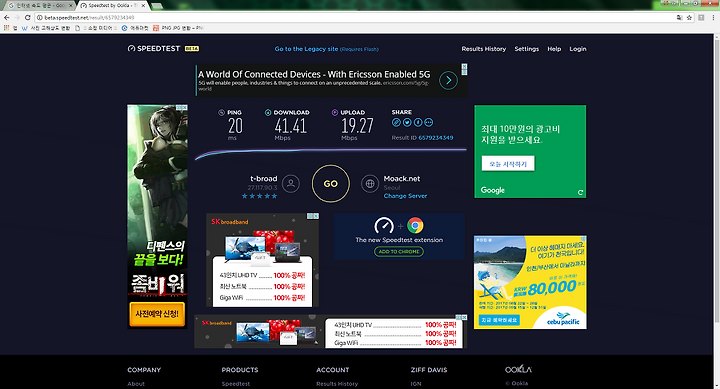The width and height of the screenshot is (720, 389).
Task: Click the browser back arrow
Action: (x=6, y=17)
